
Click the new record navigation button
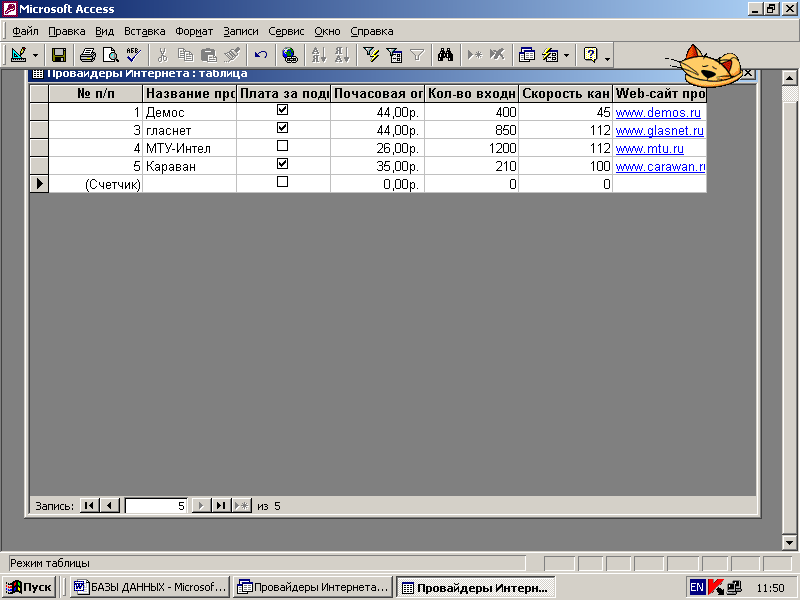pyautogui.click(x=241, y=506)
